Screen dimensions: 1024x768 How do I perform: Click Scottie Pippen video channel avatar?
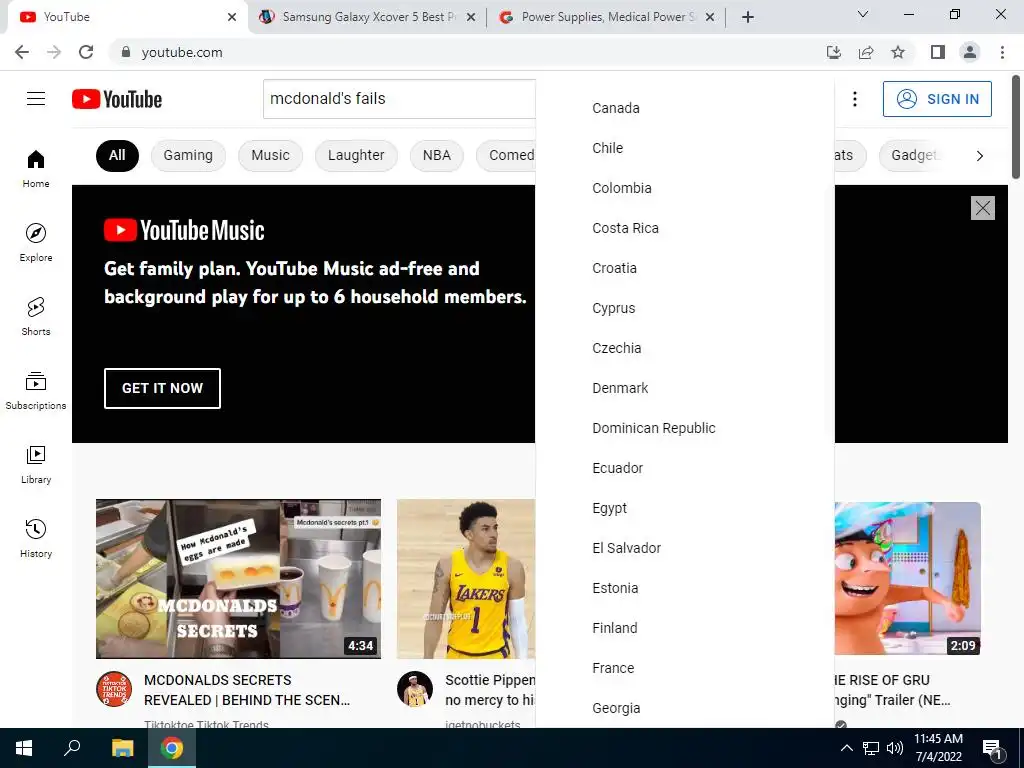click(415, 689)
